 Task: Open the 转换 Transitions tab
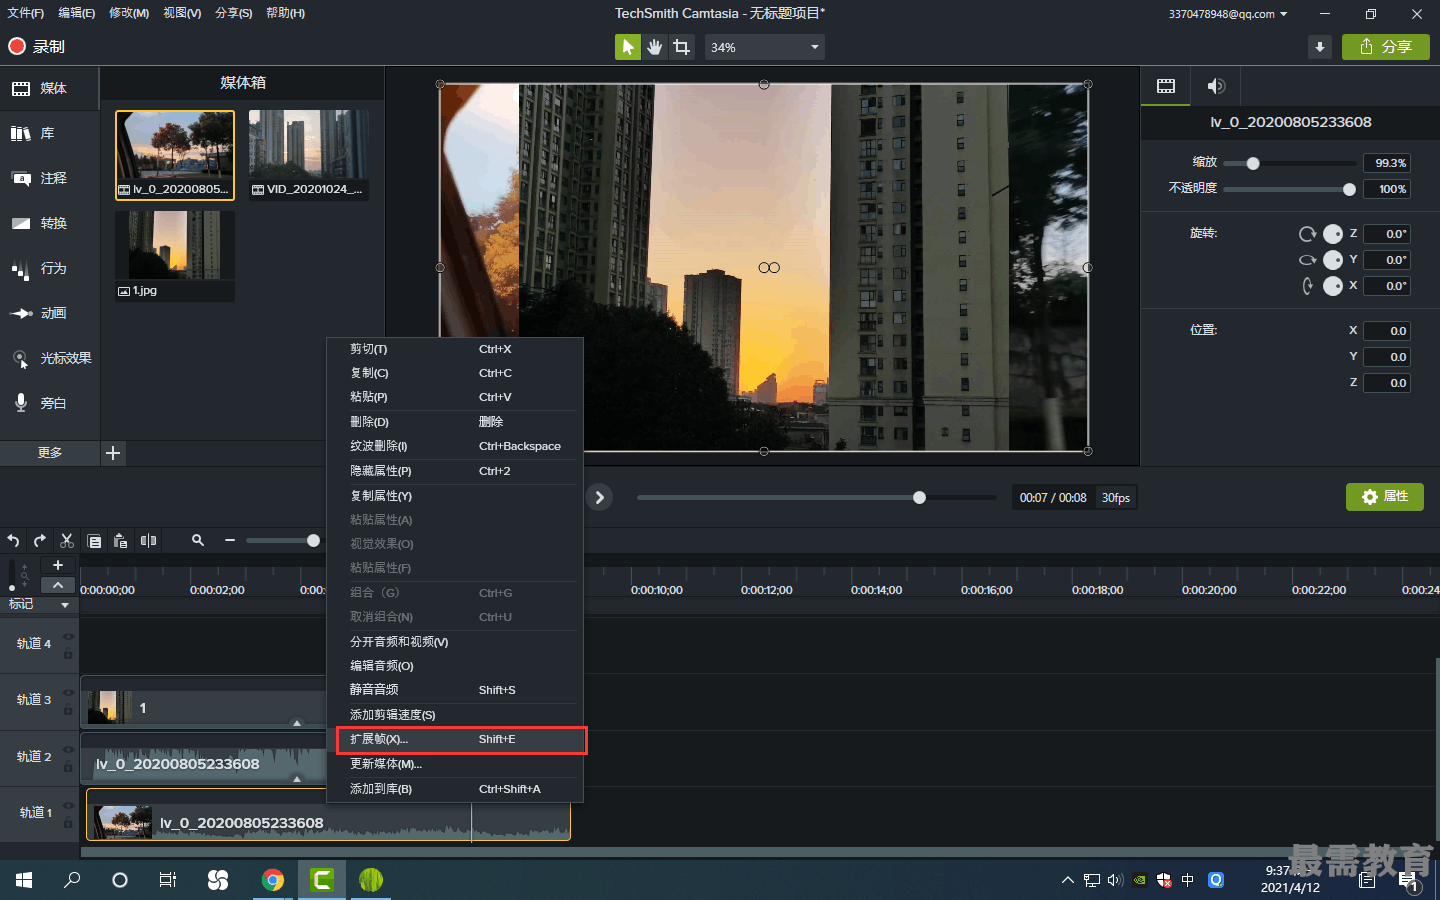click(49, 223)
